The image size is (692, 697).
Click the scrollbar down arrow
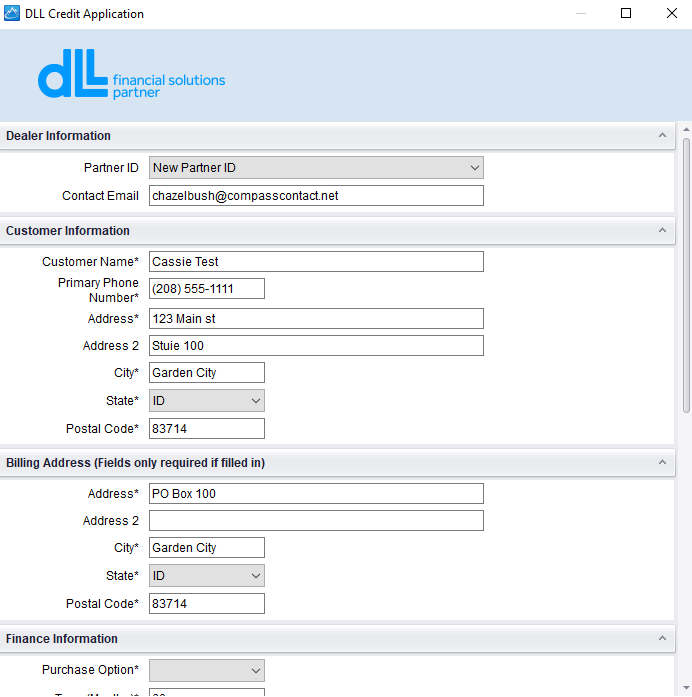pyautogui.click(x=686, y=689)
